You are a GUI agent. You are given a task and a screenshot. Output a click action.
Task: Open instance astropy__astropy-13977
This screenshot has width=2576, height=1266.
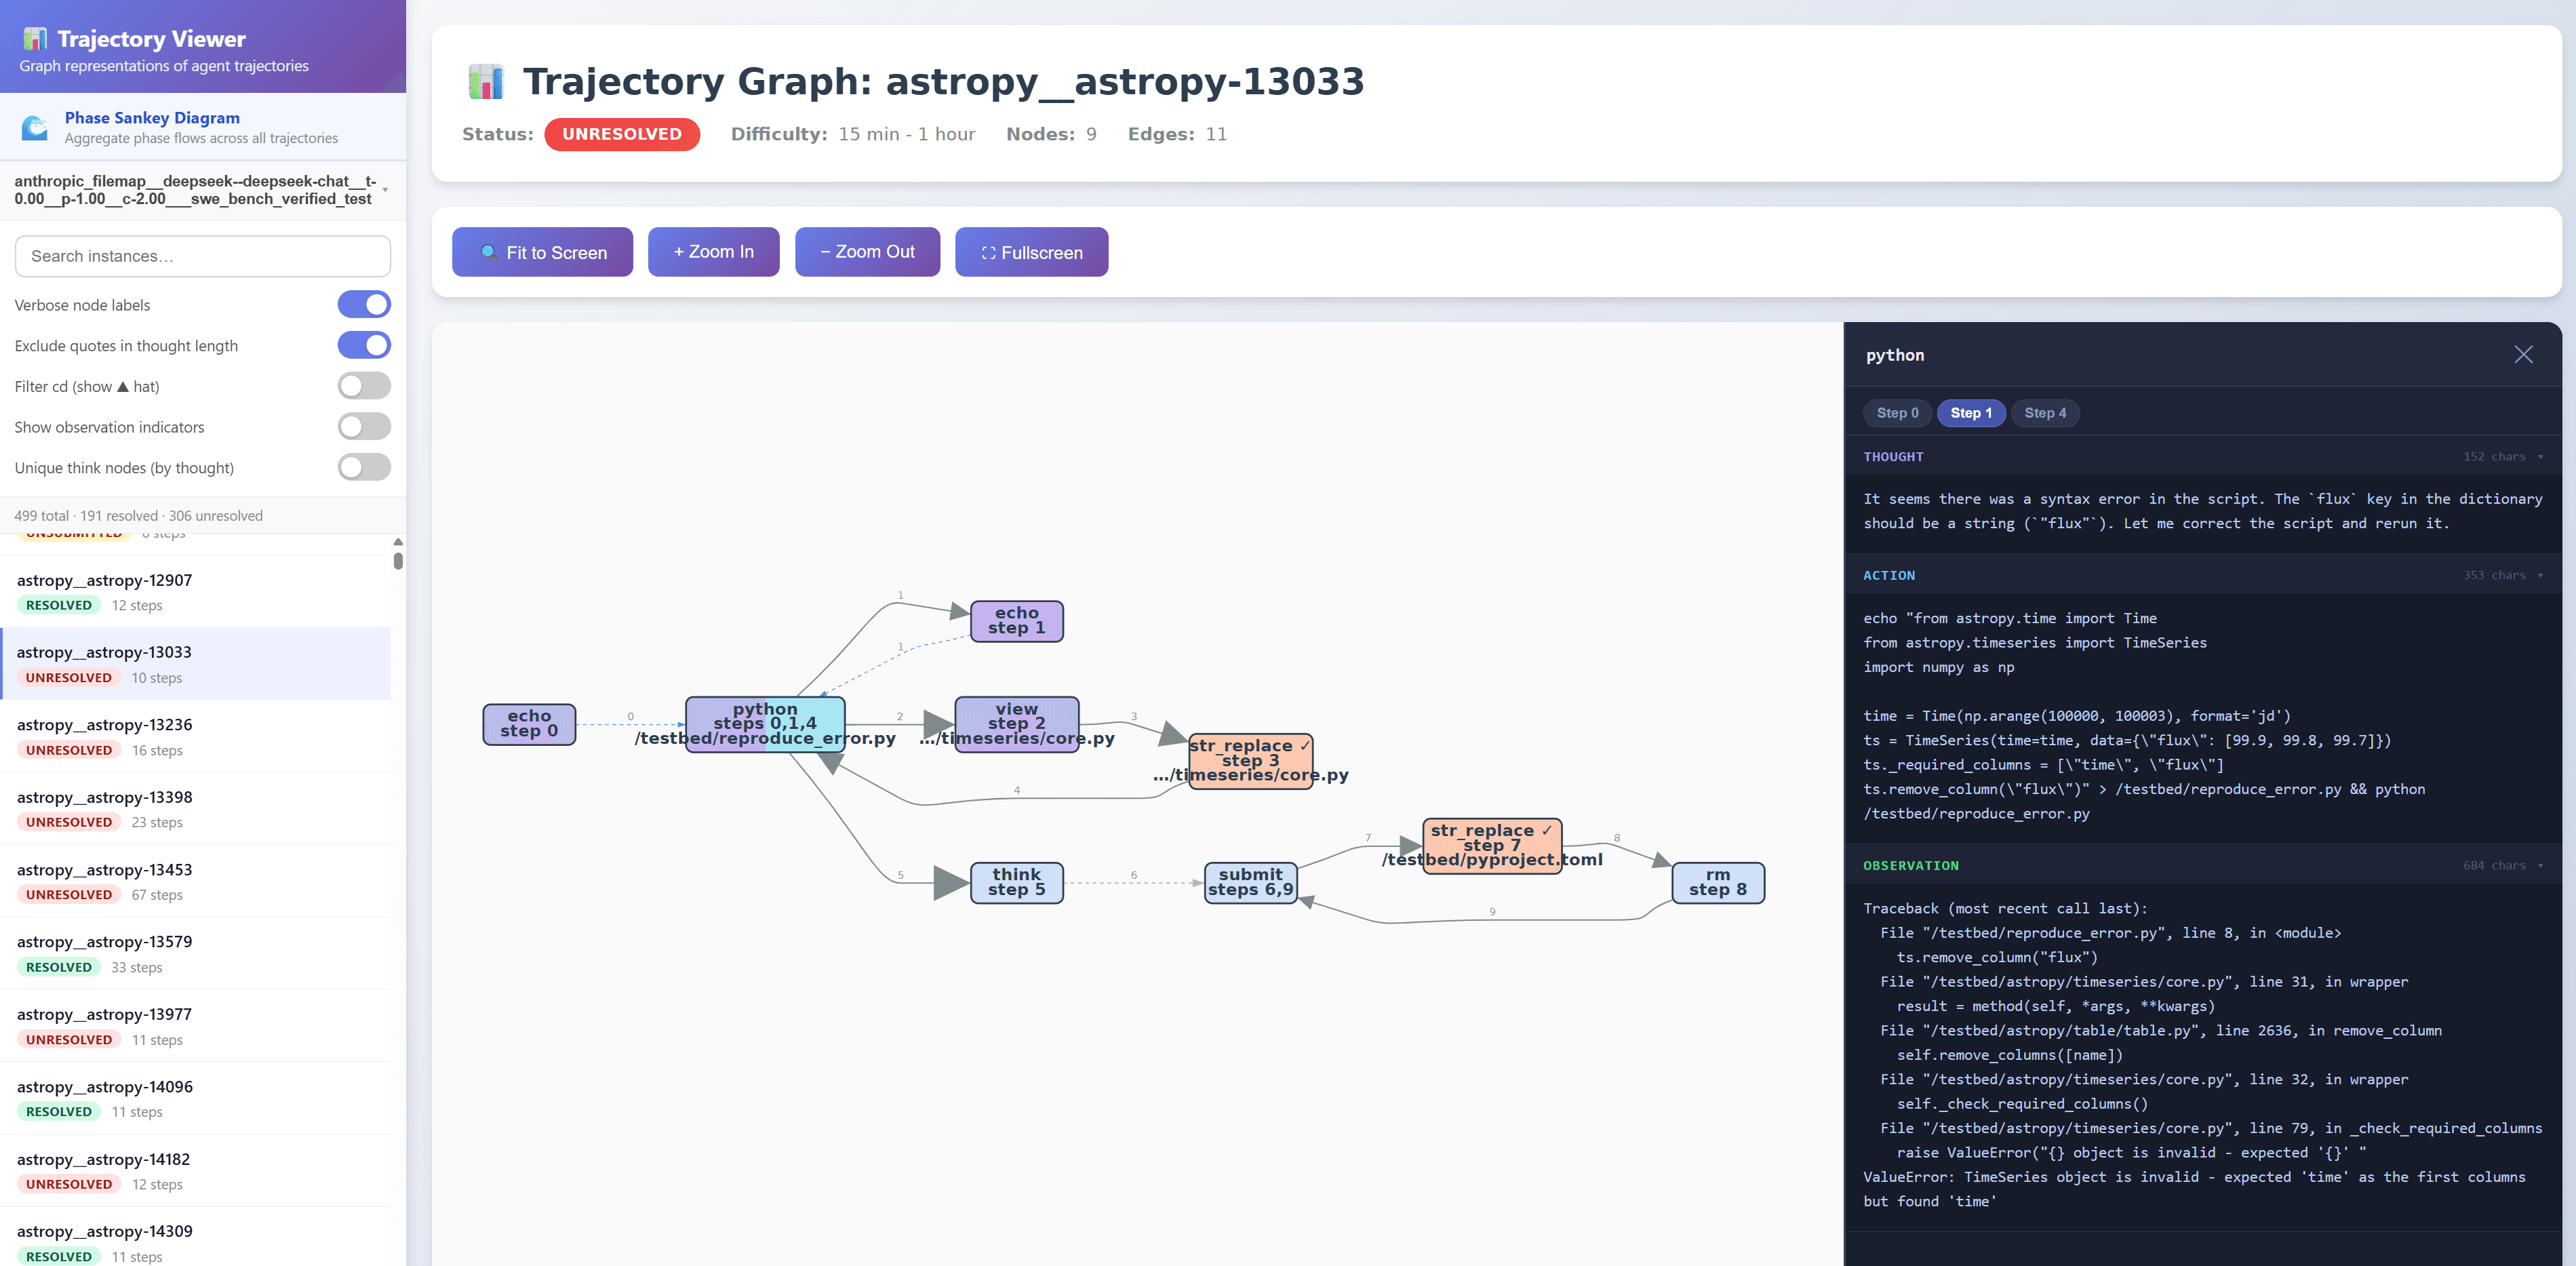[196, 1027]
